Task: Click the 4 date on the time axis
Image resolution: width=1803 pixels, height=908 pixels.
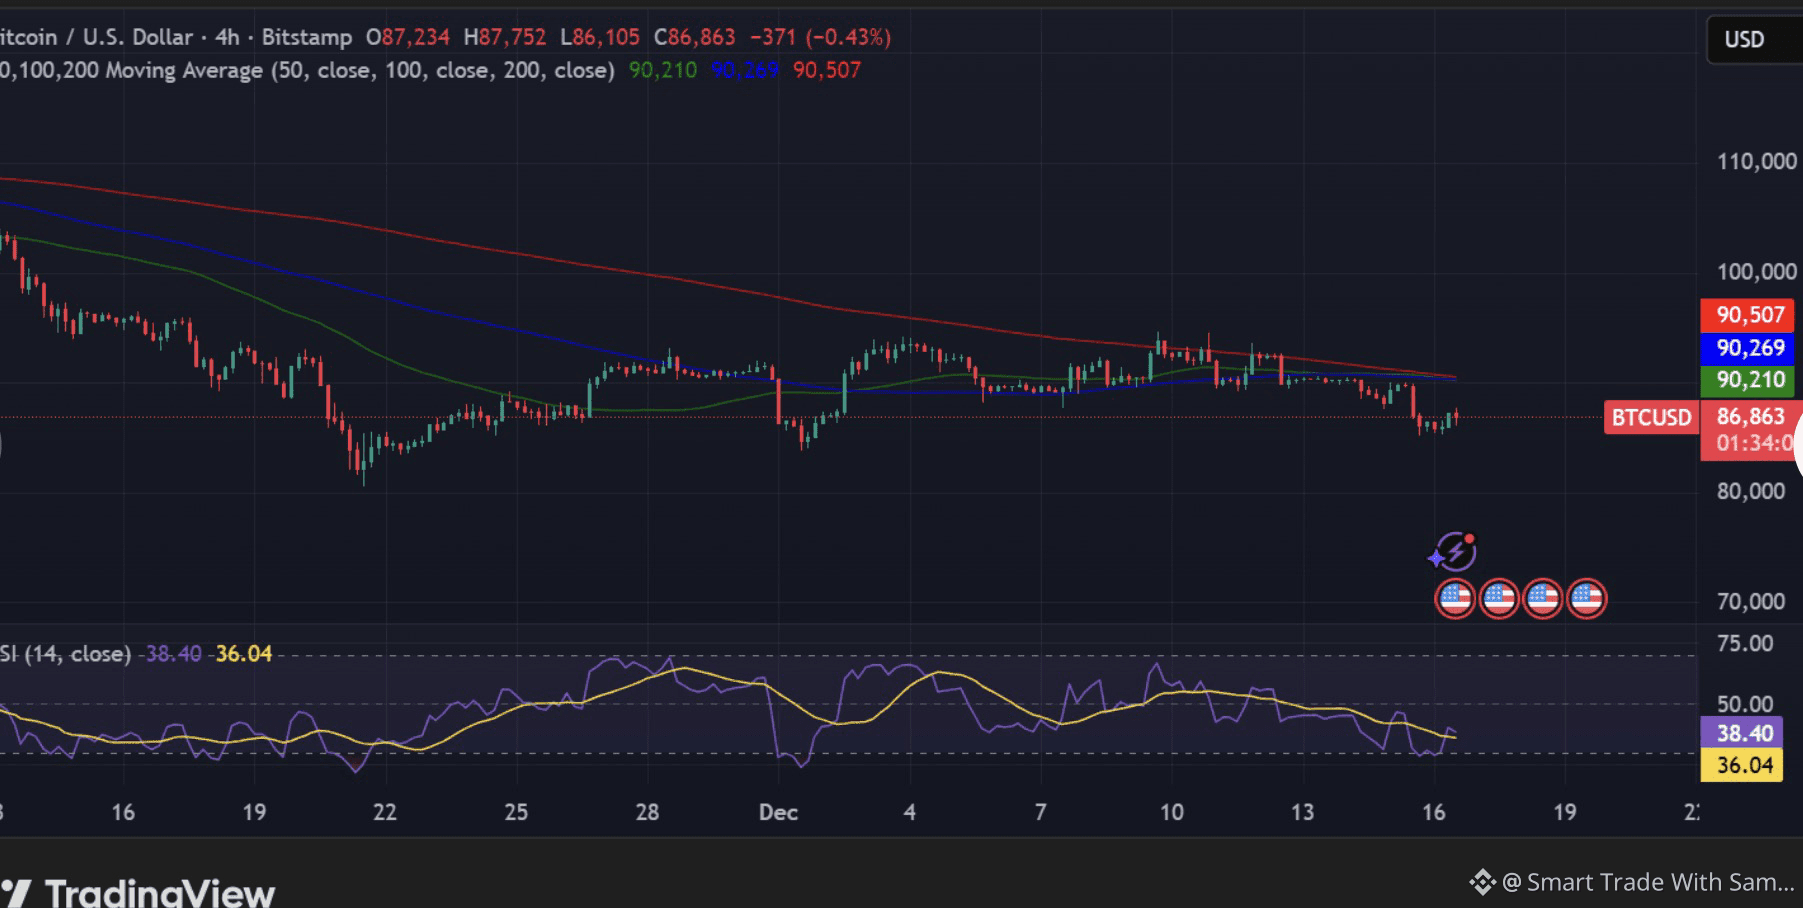Action: click(910, 812)
